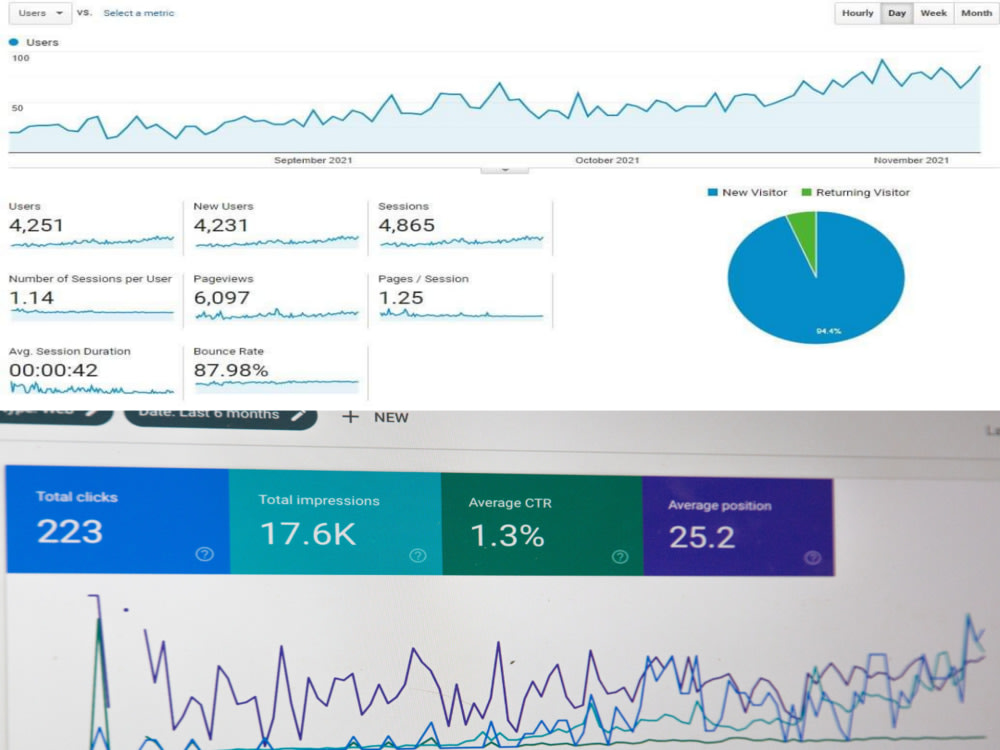Click the Users legend dot above chart
The width and height of the screenshot is (1000, 750).
(13, 42)
